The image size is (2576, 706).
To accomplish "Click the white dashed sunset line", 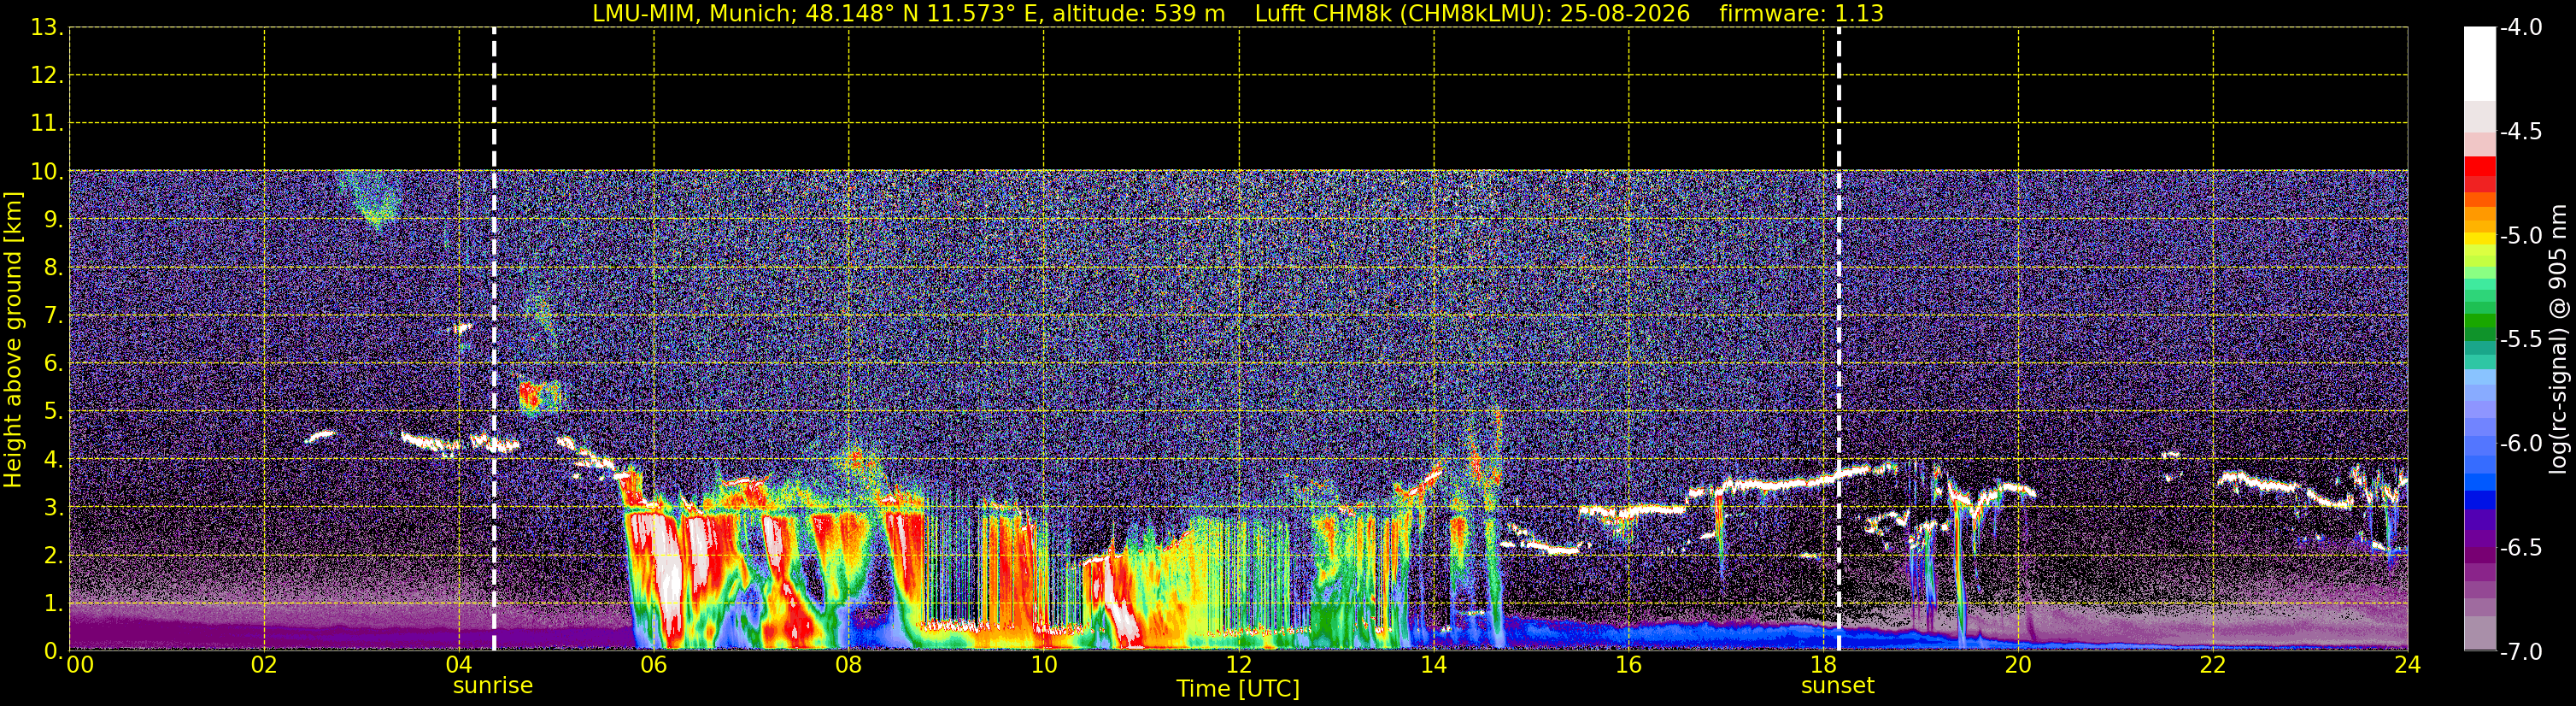I will pos(1838,339).
